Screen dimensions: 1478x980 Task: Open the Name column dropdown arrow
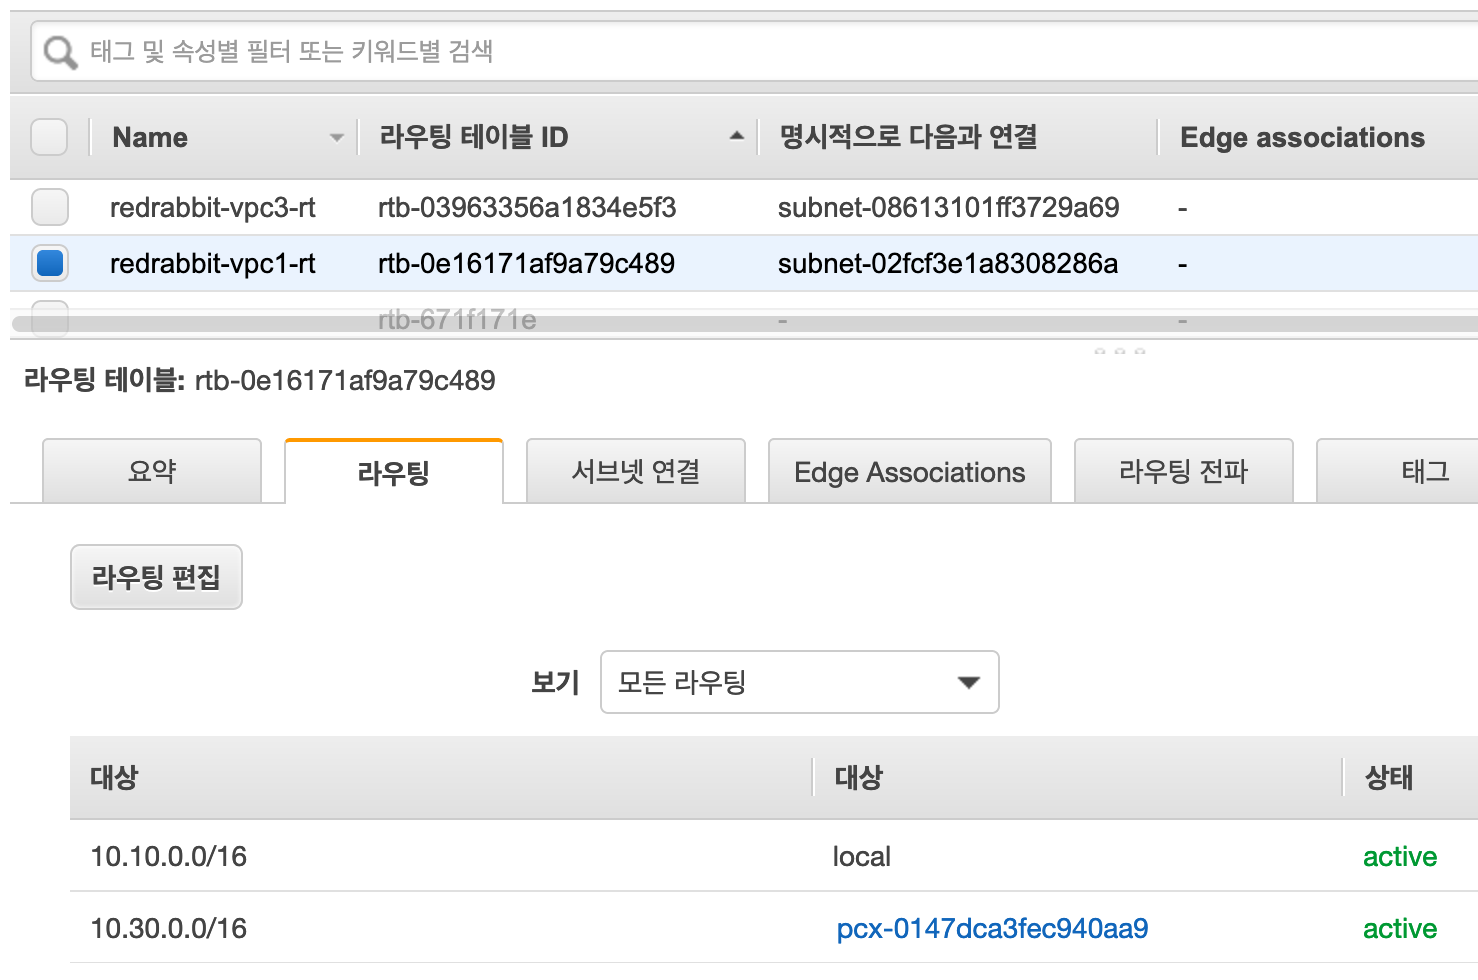coord(337,138)
